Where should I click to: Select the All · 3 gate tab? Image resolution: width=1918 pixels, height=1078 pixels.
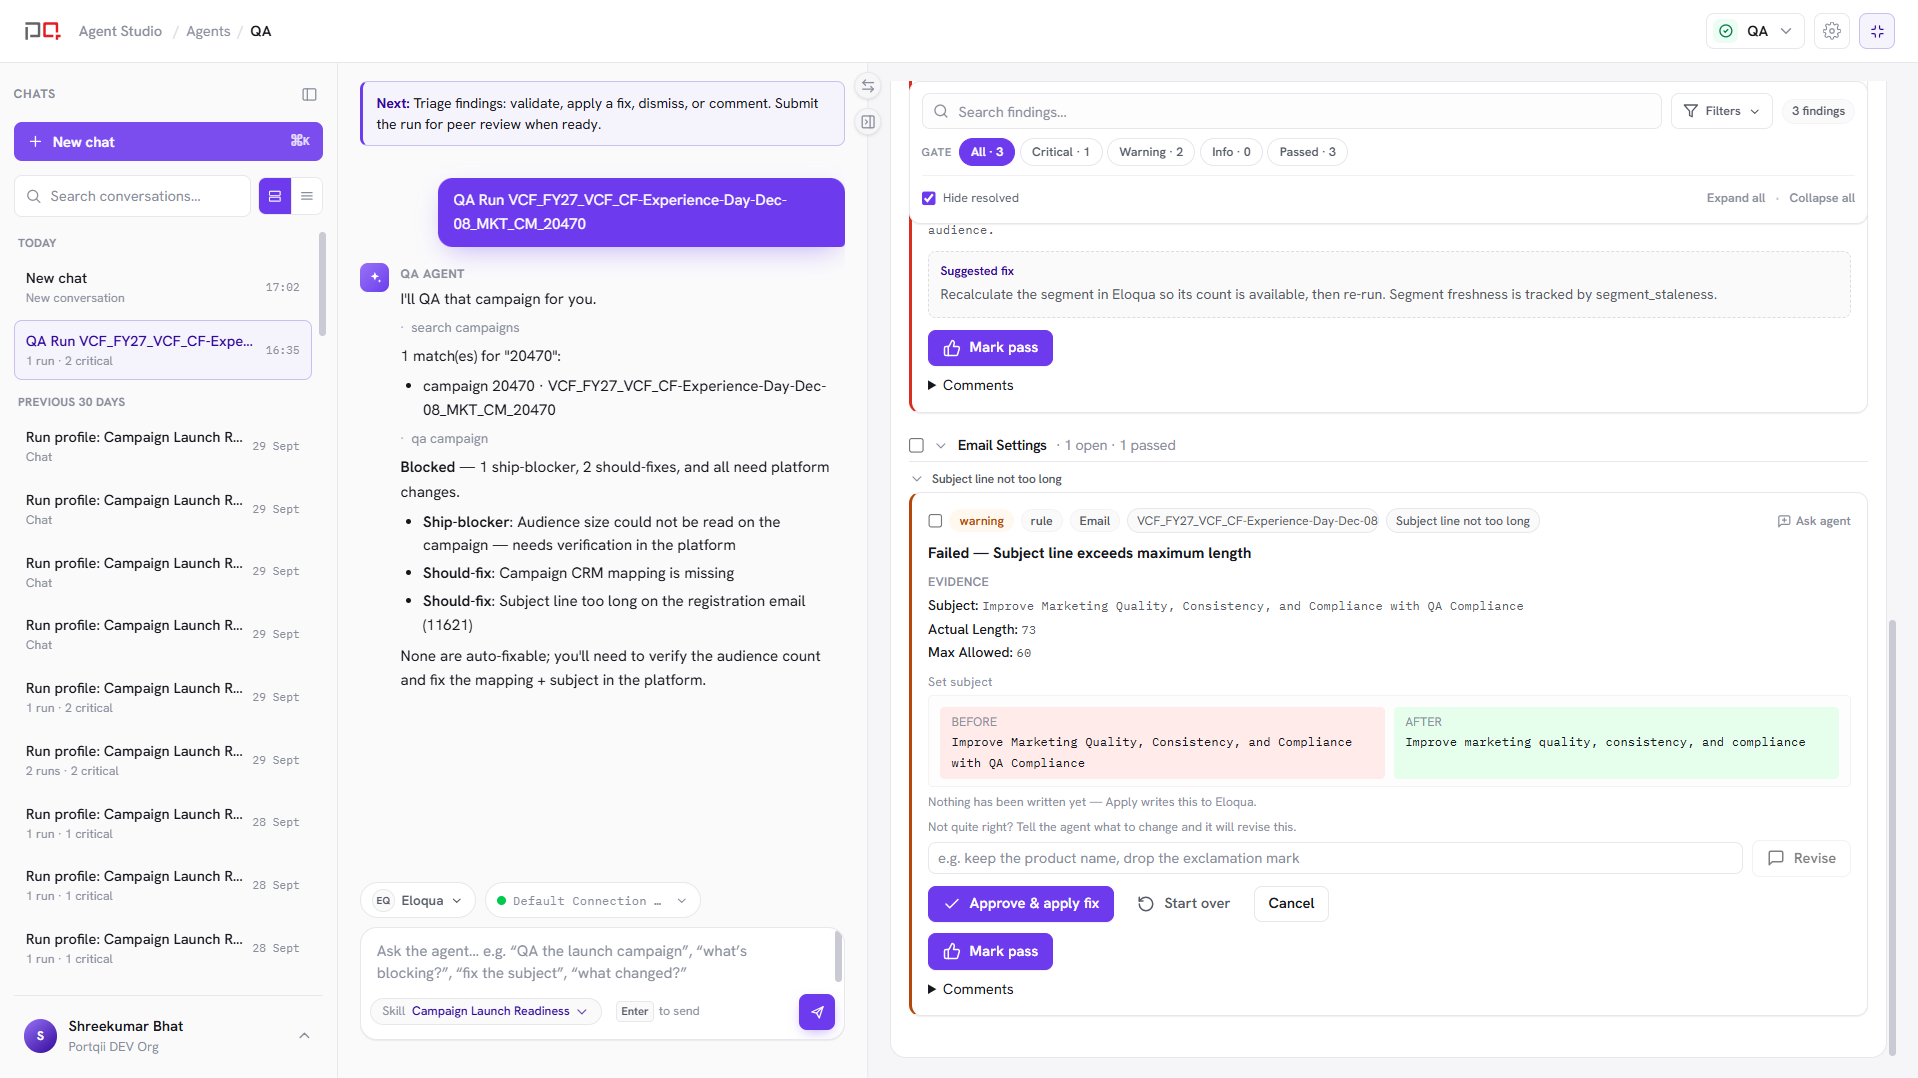987,152
